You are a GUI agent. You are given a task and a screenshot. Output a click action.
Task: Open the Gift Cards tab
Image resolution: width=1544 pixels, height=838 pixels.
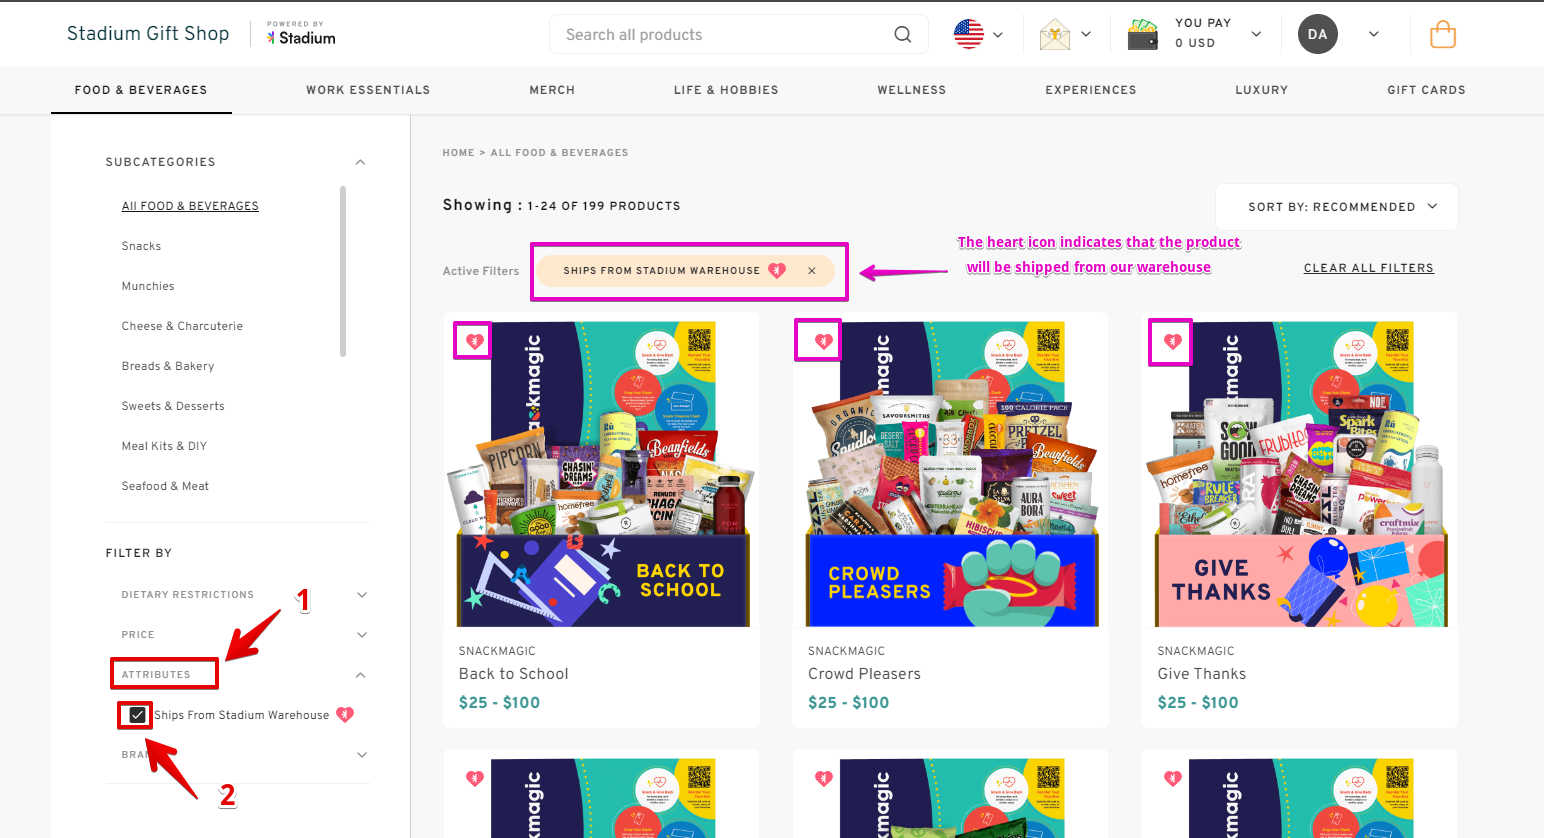tap(1426, 90)
